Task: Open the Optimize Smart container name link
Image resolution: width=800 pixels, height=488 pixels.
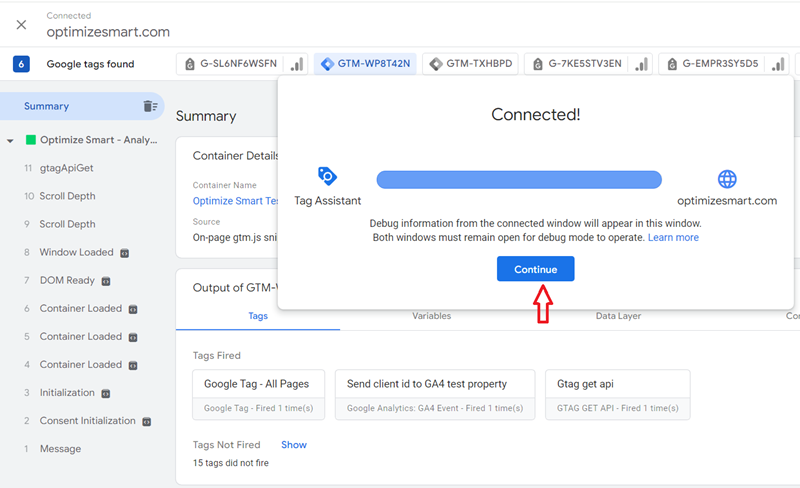Action: 235,201
